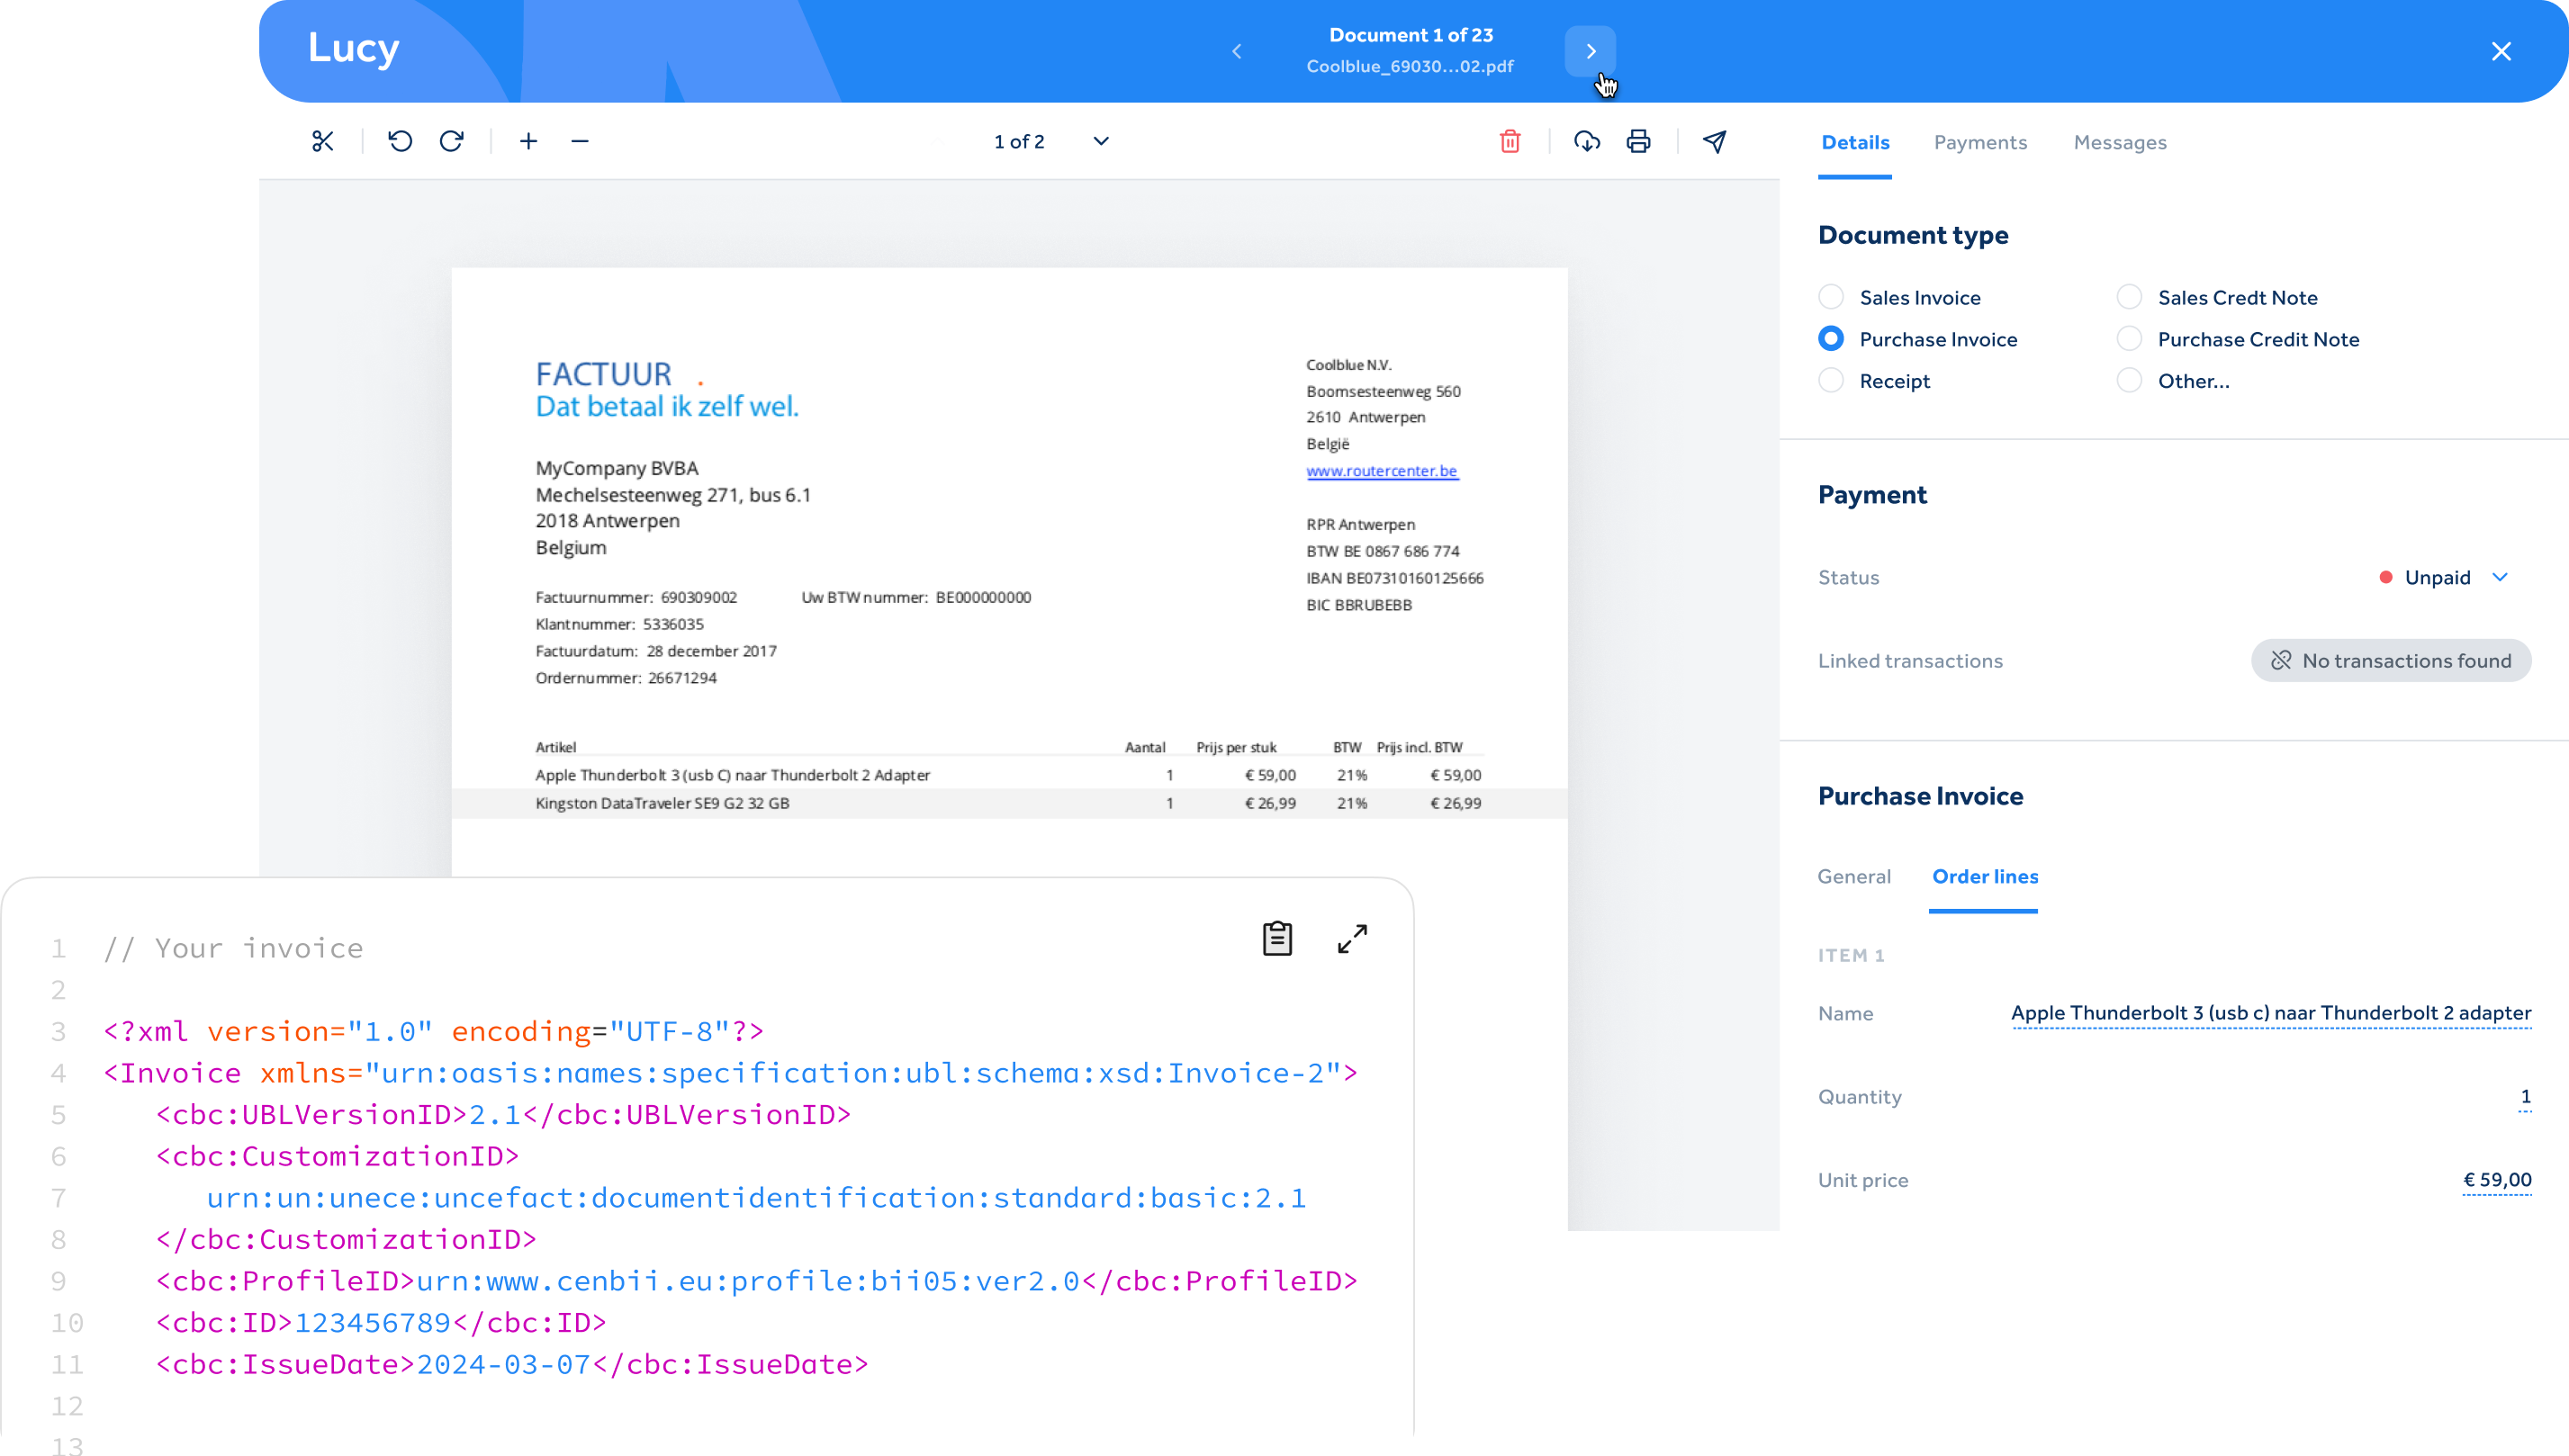Go to previous document arrow

(1237, 51)
